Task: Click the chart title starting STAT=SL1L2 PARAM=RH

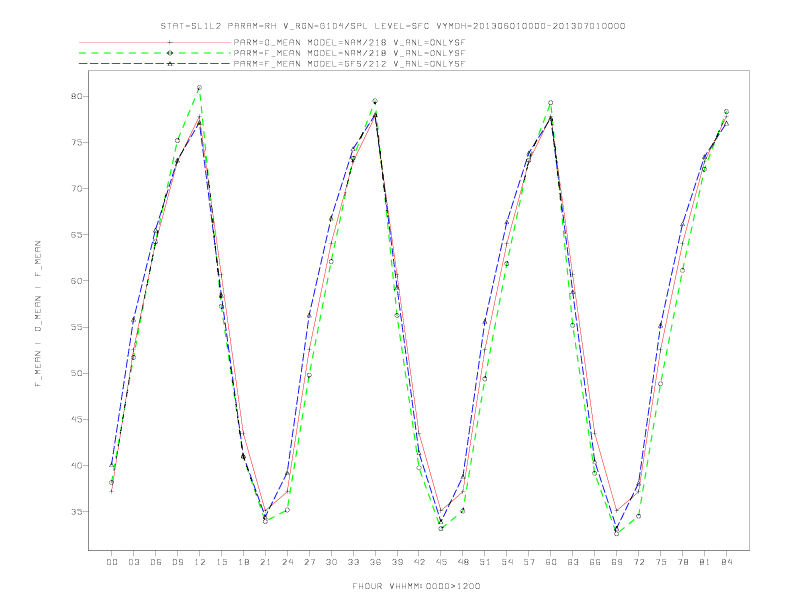Action: point(392,26)
